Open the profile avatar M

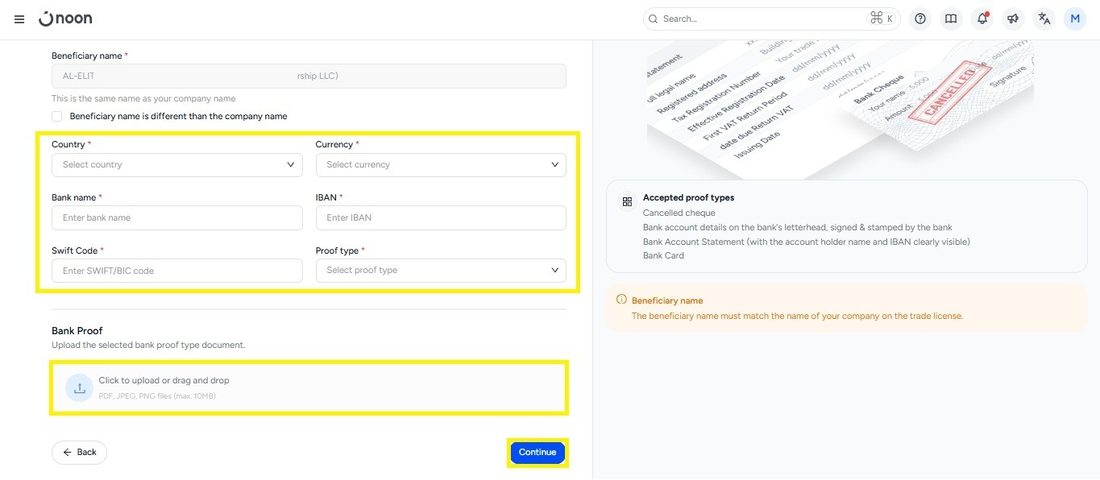[1075, 19]
